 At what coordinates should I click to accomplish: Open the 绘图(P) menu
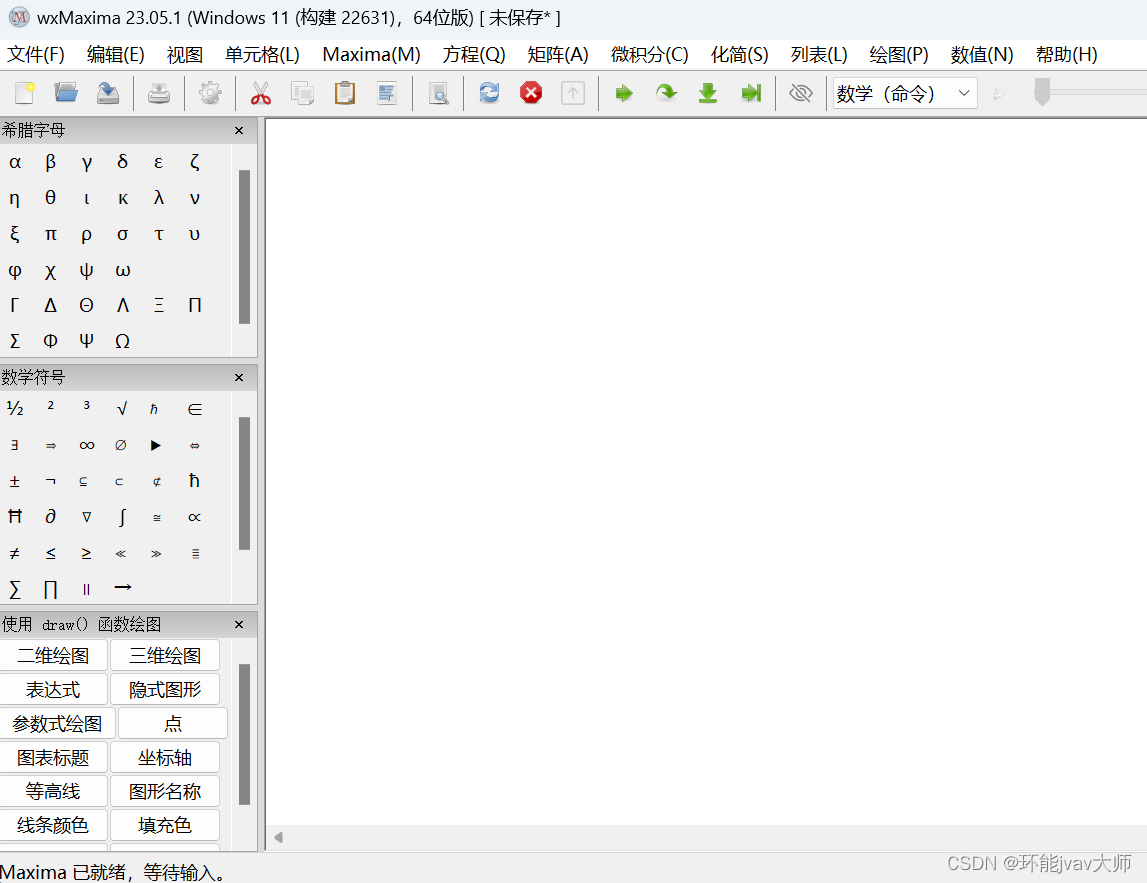click(898, 55)
